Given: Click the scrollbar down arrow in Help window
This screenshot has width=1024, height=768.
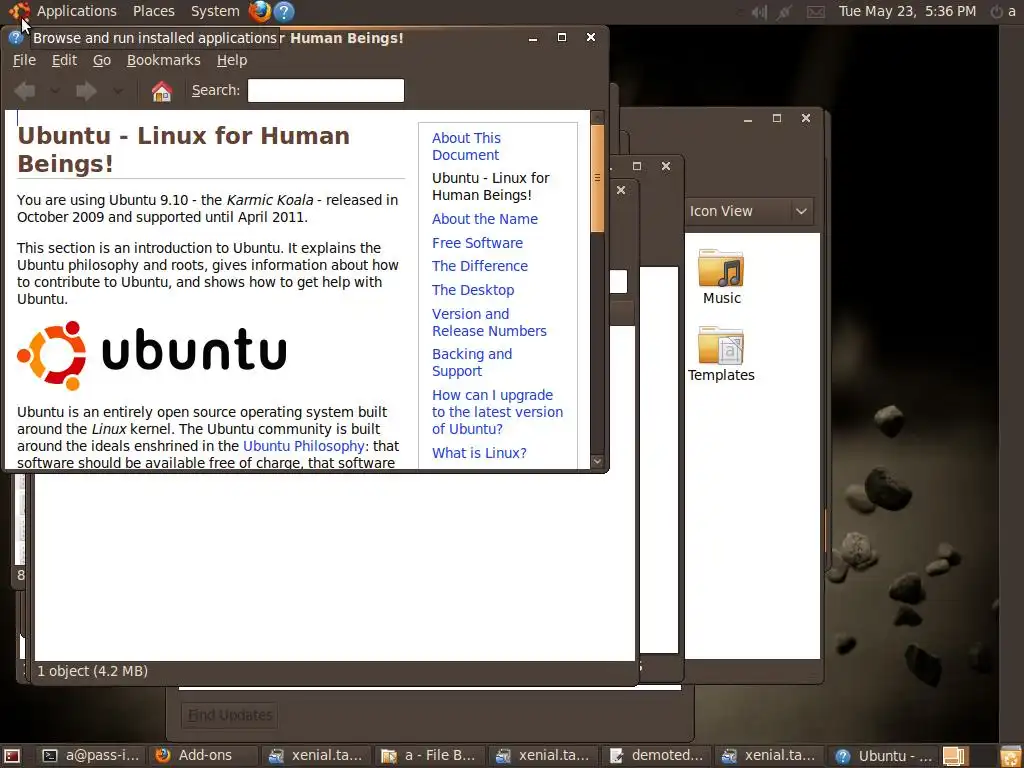Looking at the screenshot, I should tap(597, 461).
